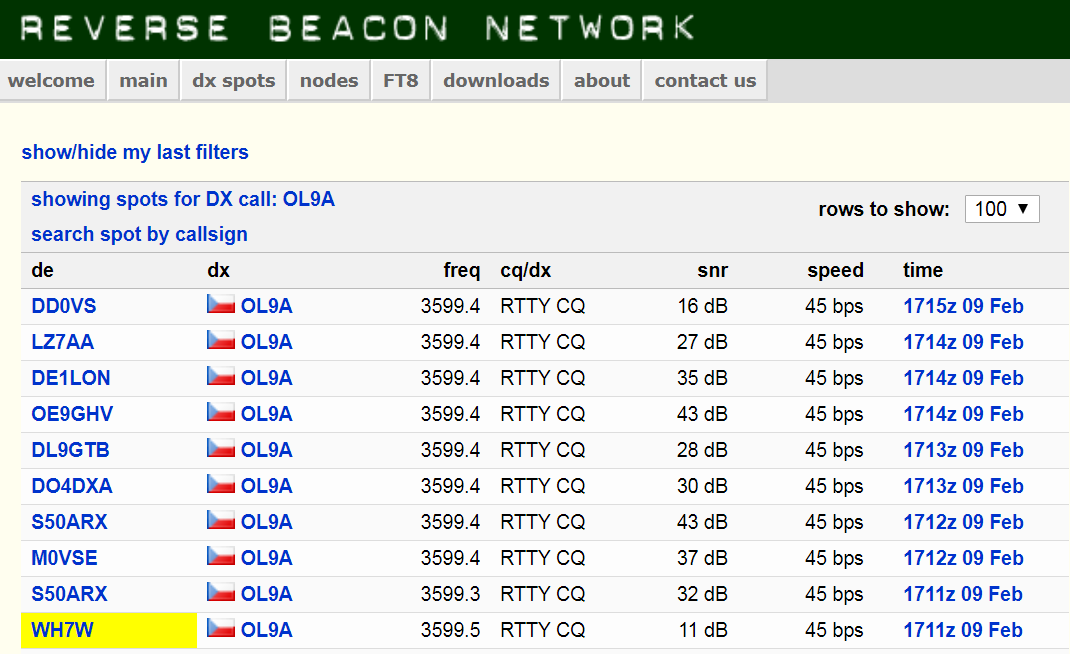
Task: Click Czech flag icon in DO4DXA row
Action: pyautogui.click(x=220, y=484)
